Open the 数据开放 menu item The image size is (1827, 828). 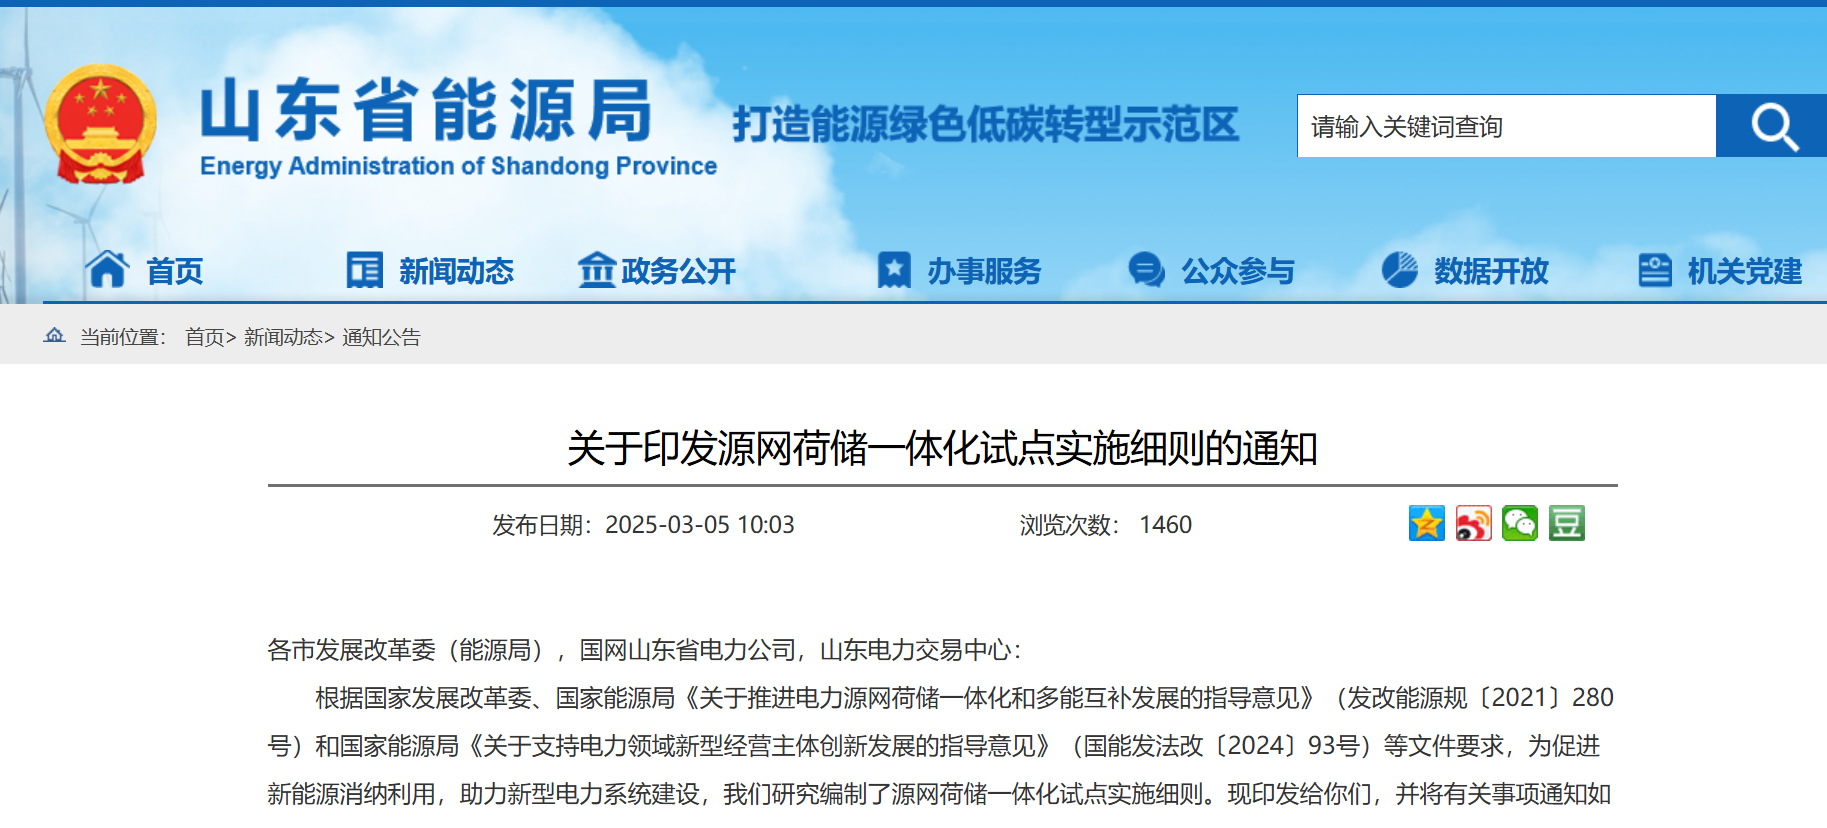click(x=1491, y=271)
